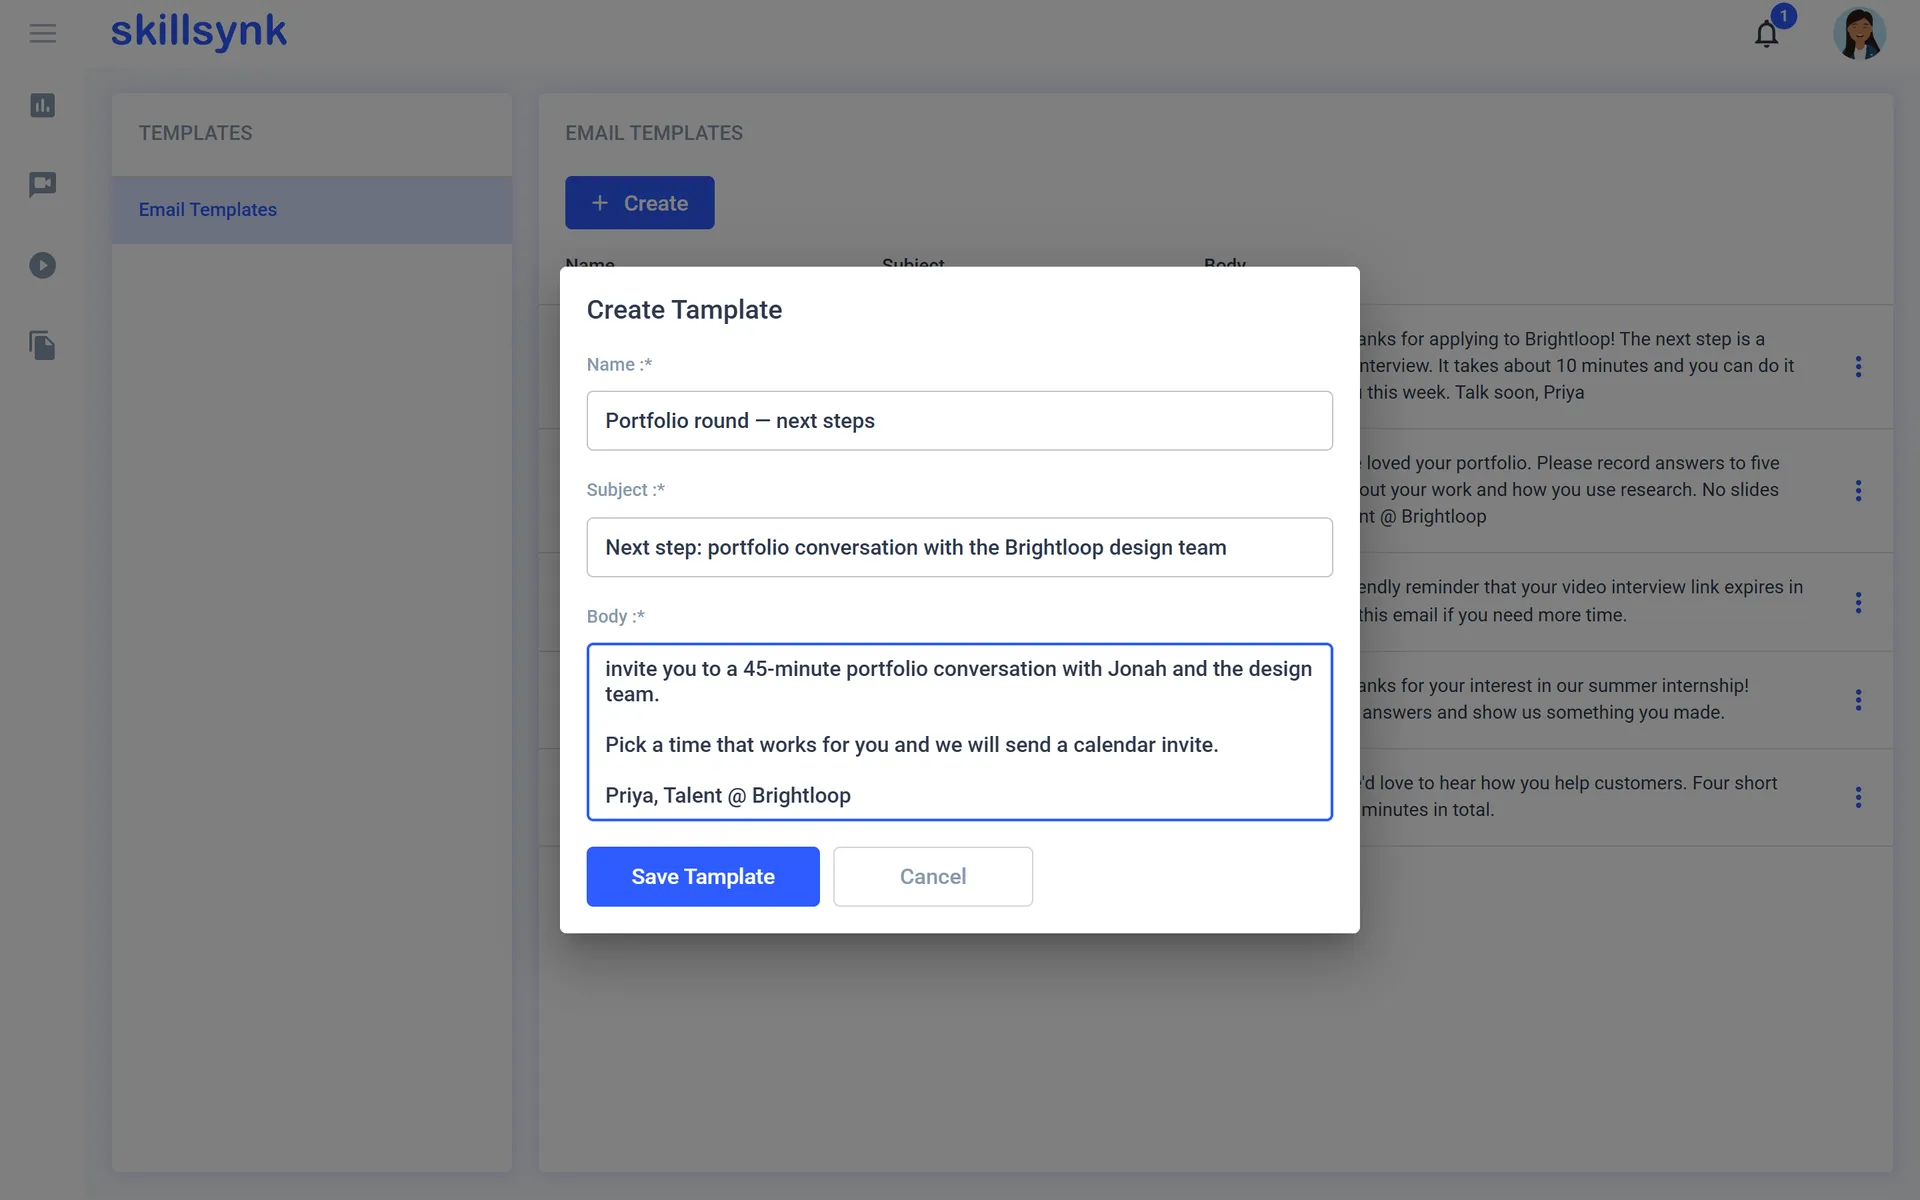Go to the skillsynk logo home

click(x=198, y=31)
